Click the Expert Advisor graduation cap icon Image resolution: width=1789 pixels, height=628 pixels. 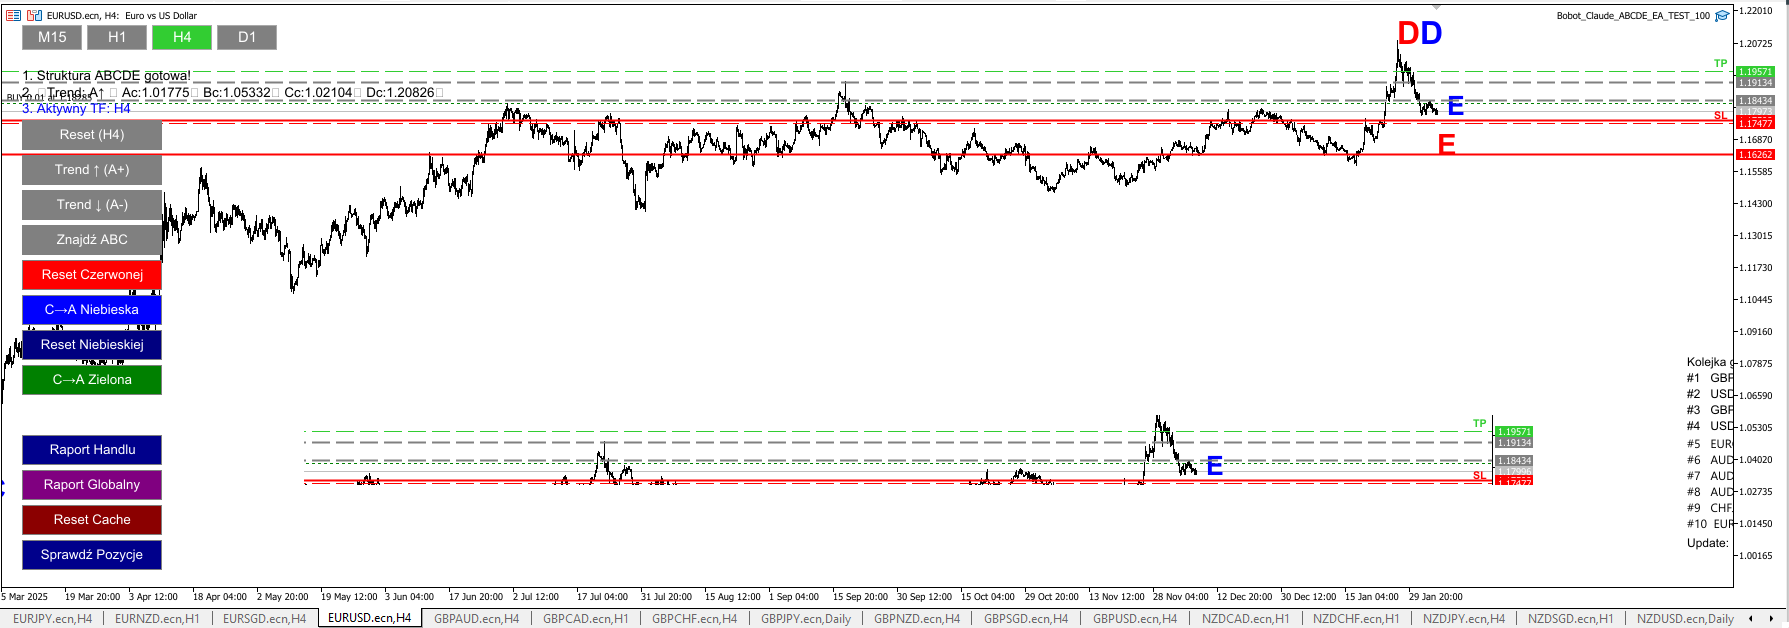(x=1722, y=16)
